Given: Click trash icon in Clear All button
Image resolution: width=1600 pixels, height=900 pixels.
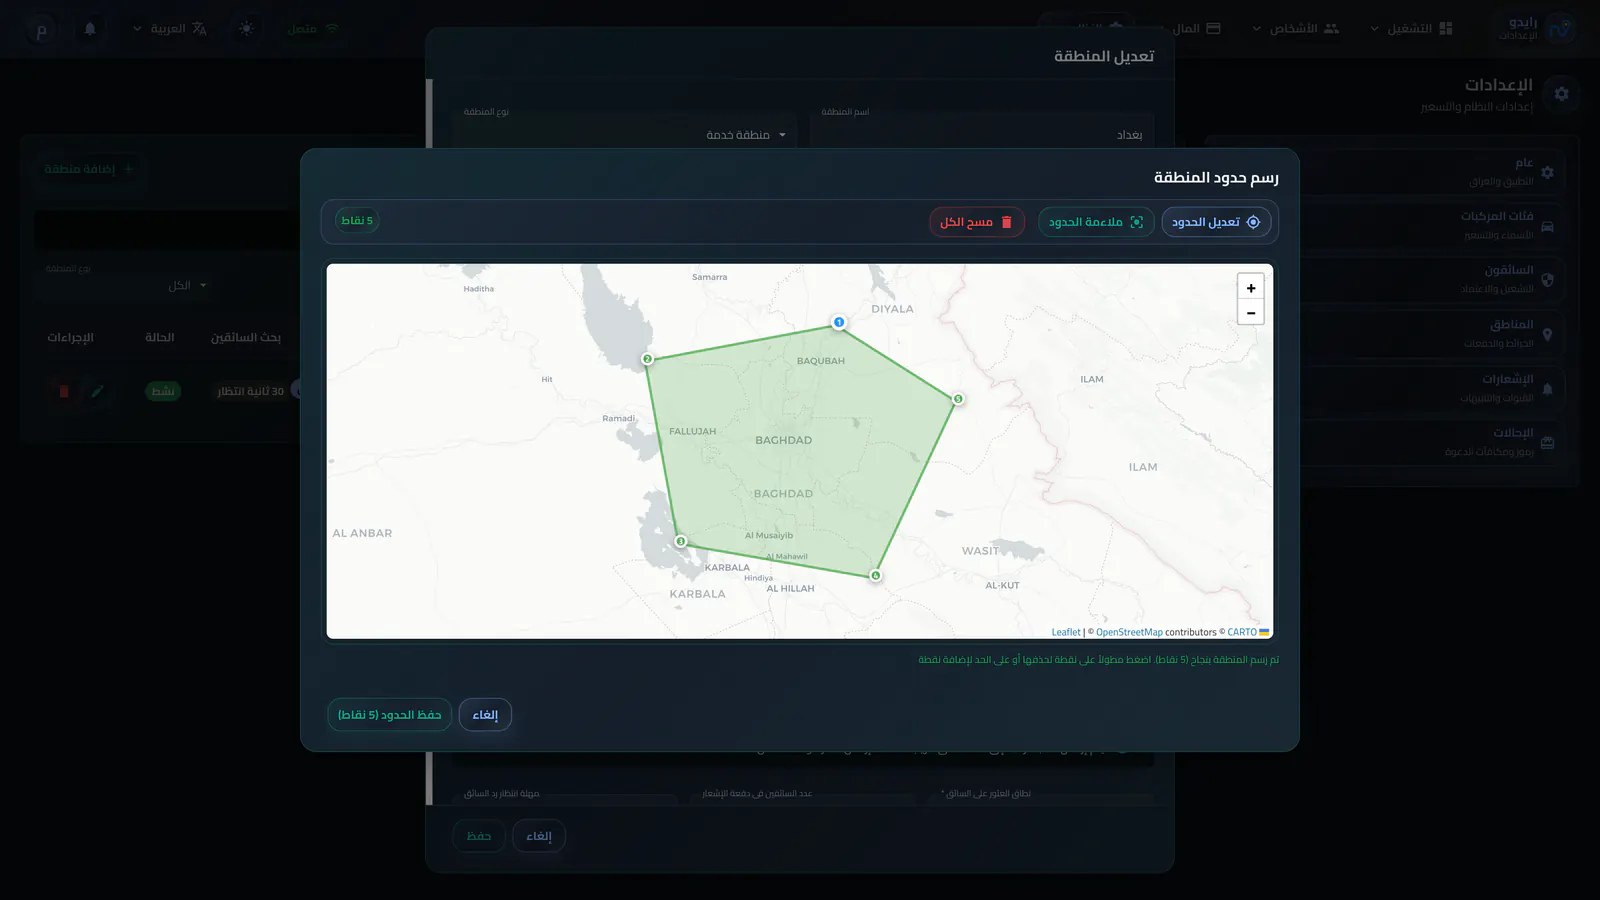Looking at the screenshot, I should click(x=1007, y=222).
